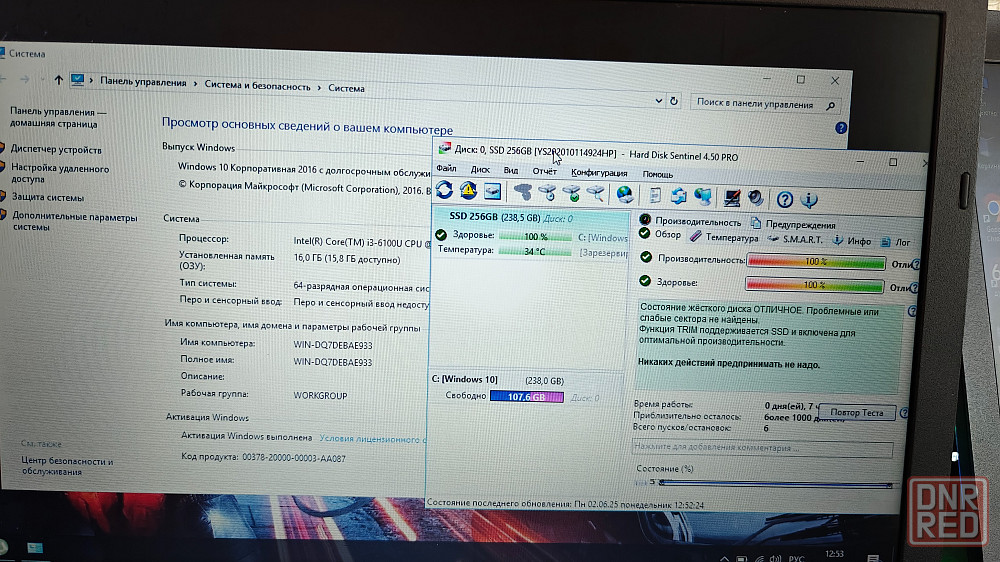Open the Файл menu in Hard Disk Sentinel
1000x562 pixels.
click(x=446, y=168)
